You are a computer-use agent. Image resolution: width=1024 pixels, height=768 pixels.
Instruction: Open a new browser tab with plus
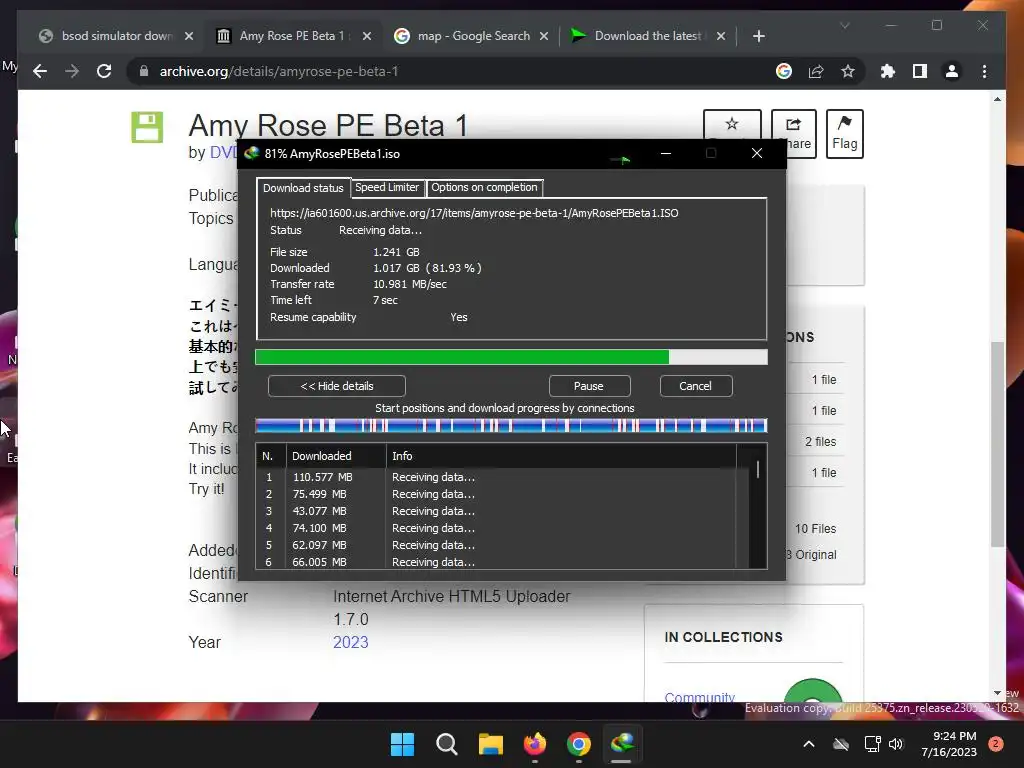(758, 36)
